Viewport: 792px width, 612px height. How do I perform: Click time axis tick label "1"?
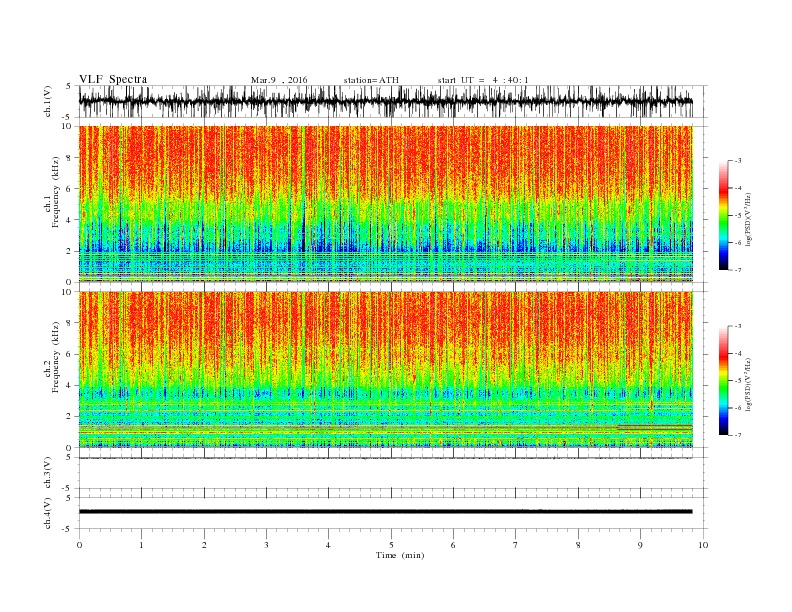pyautogui.click(x=141, y=545)
